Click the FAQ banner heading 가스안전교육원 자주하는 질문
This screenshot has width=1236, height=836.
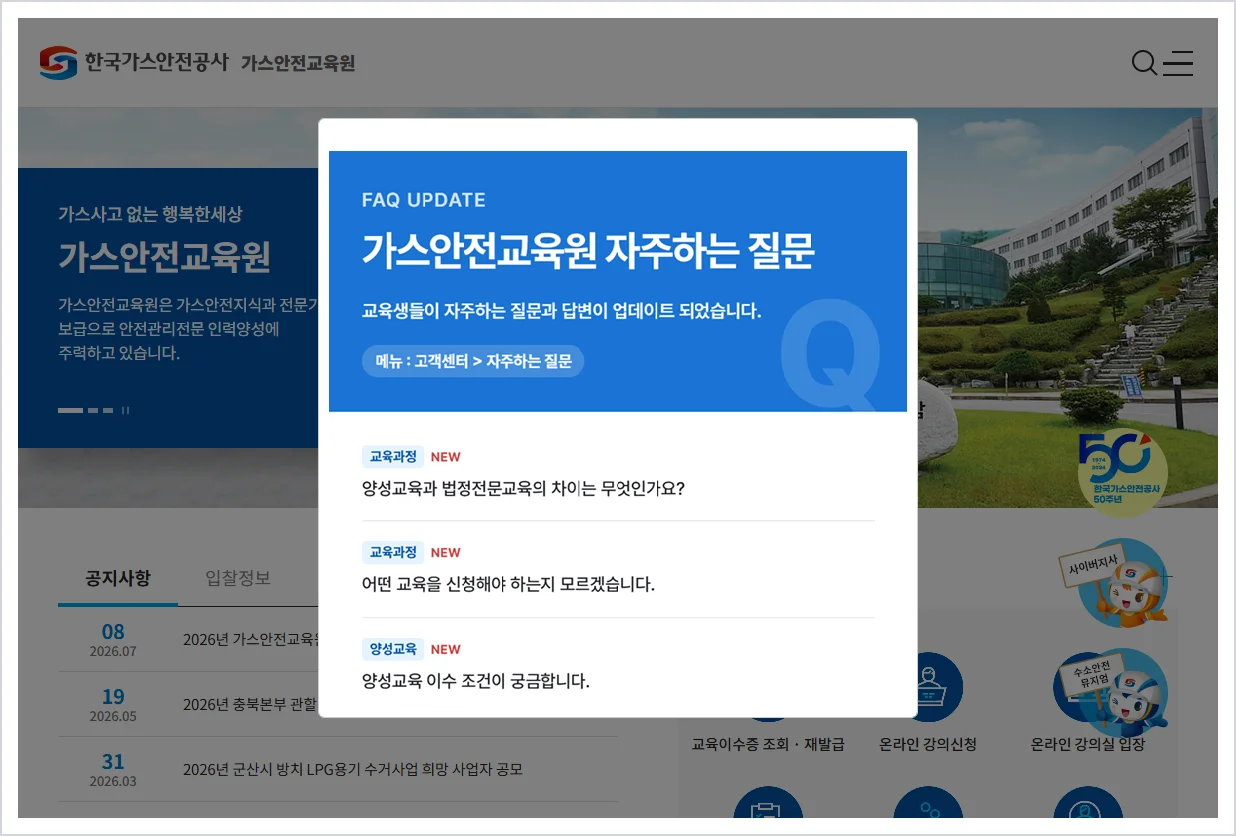pos(588,251)
